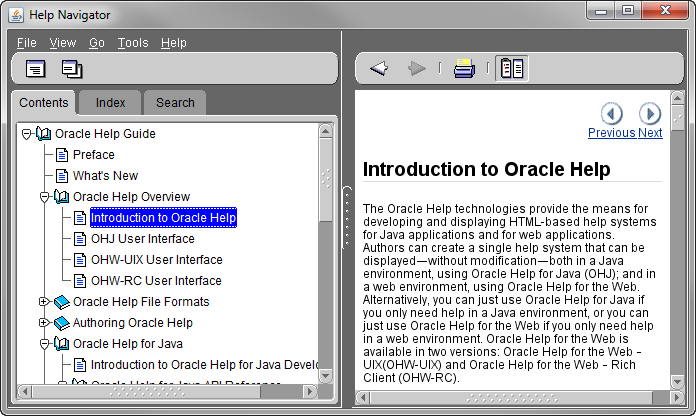Click the contents tree up scroll arrow
Viewport: 696px width, 416px height.
(326, 131)
